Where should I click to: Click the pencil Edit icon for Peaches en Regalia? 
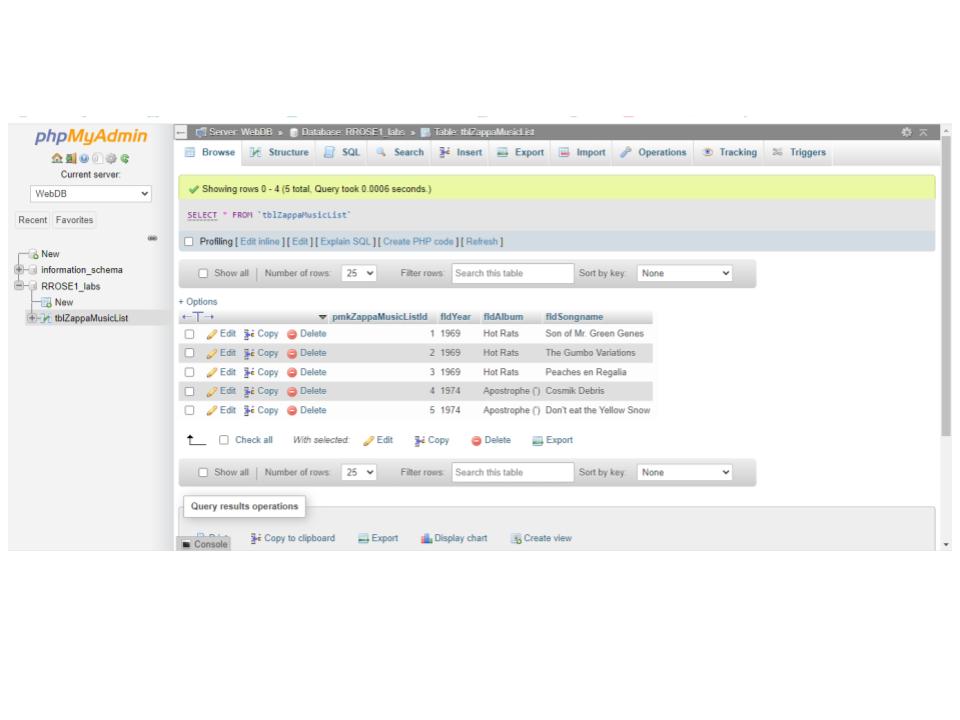click(212, 371)
